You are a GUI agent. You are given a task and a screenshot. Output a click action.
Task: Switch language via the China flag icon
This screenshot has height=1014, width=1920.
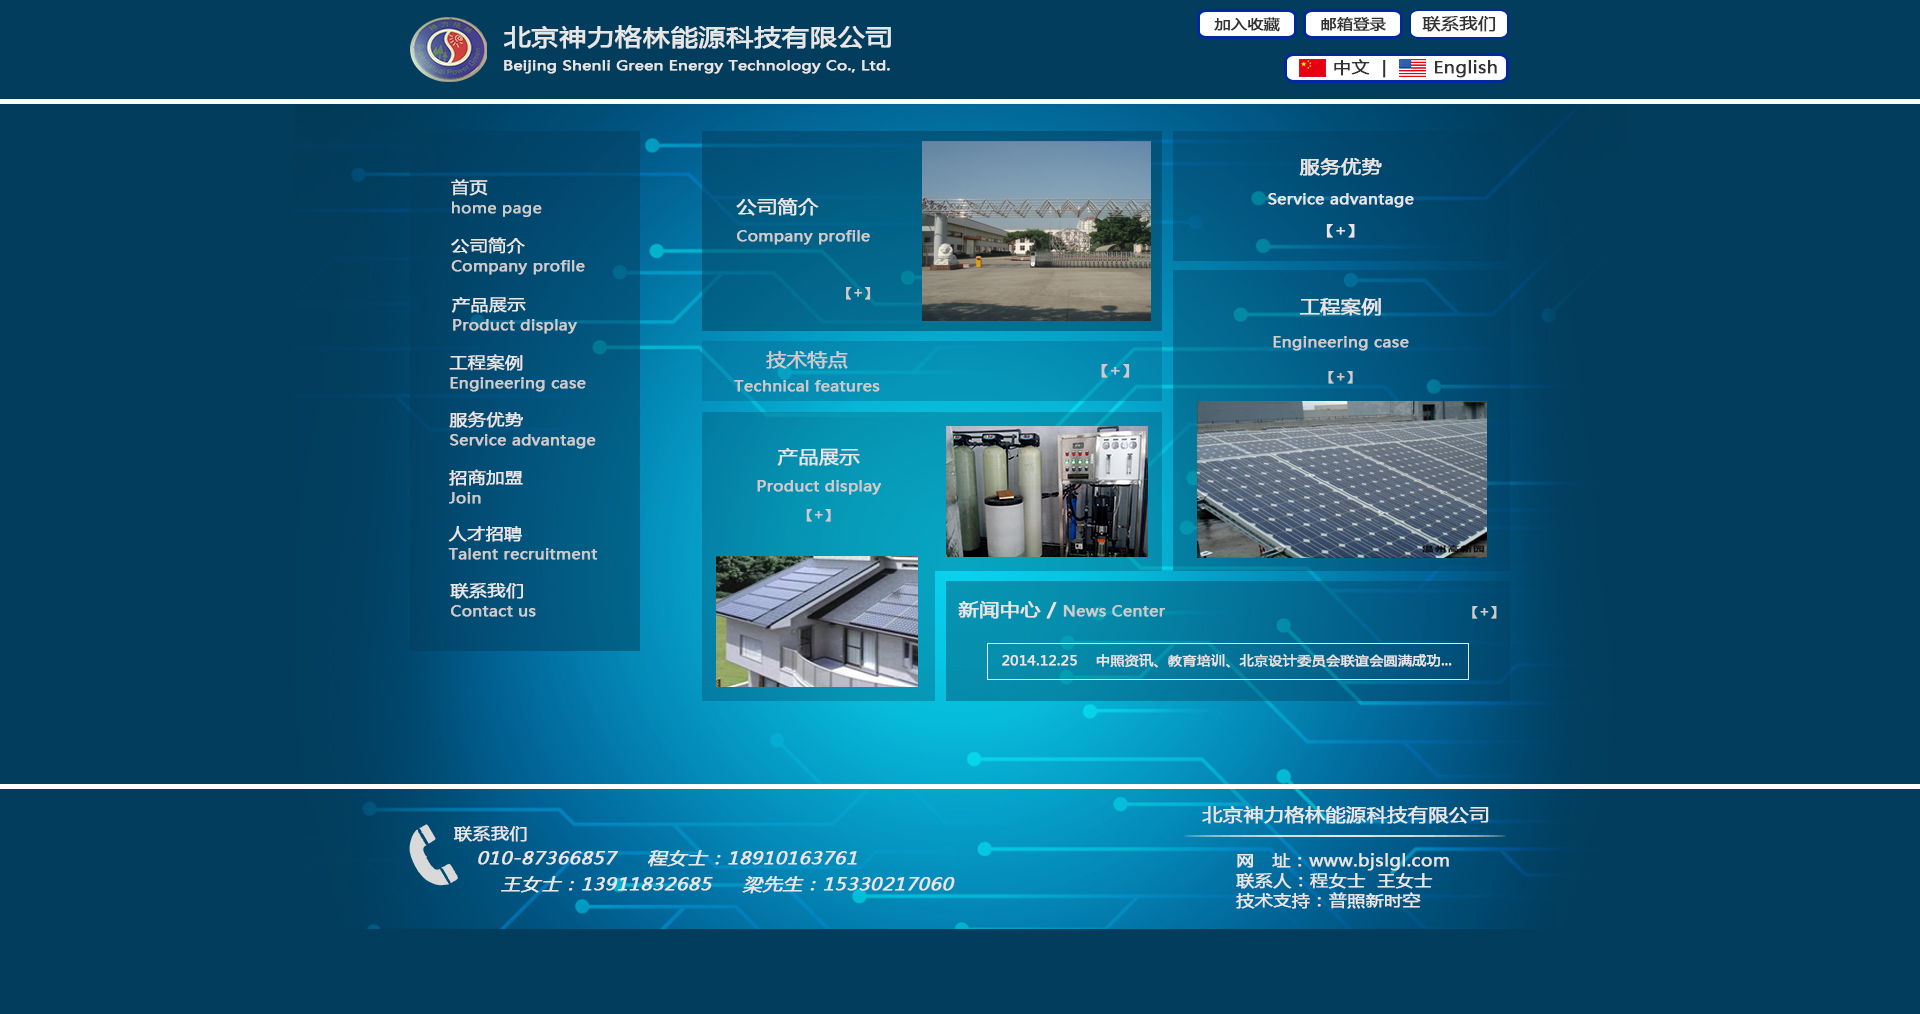tap(1312, 68)
